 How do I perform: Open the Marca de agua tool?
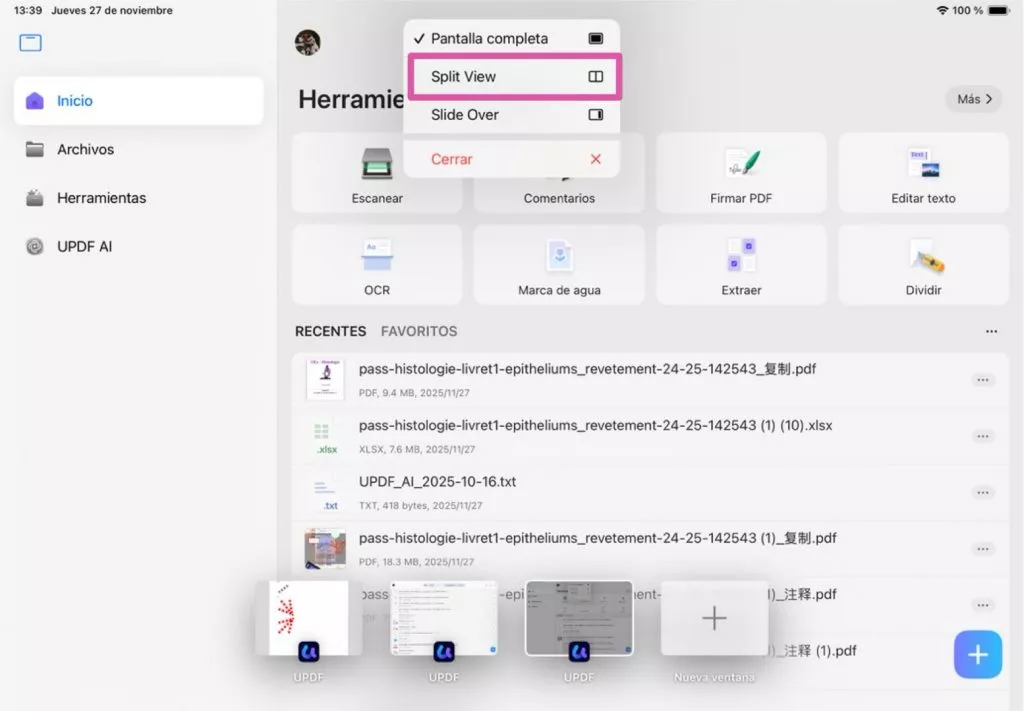click(559, 265)
